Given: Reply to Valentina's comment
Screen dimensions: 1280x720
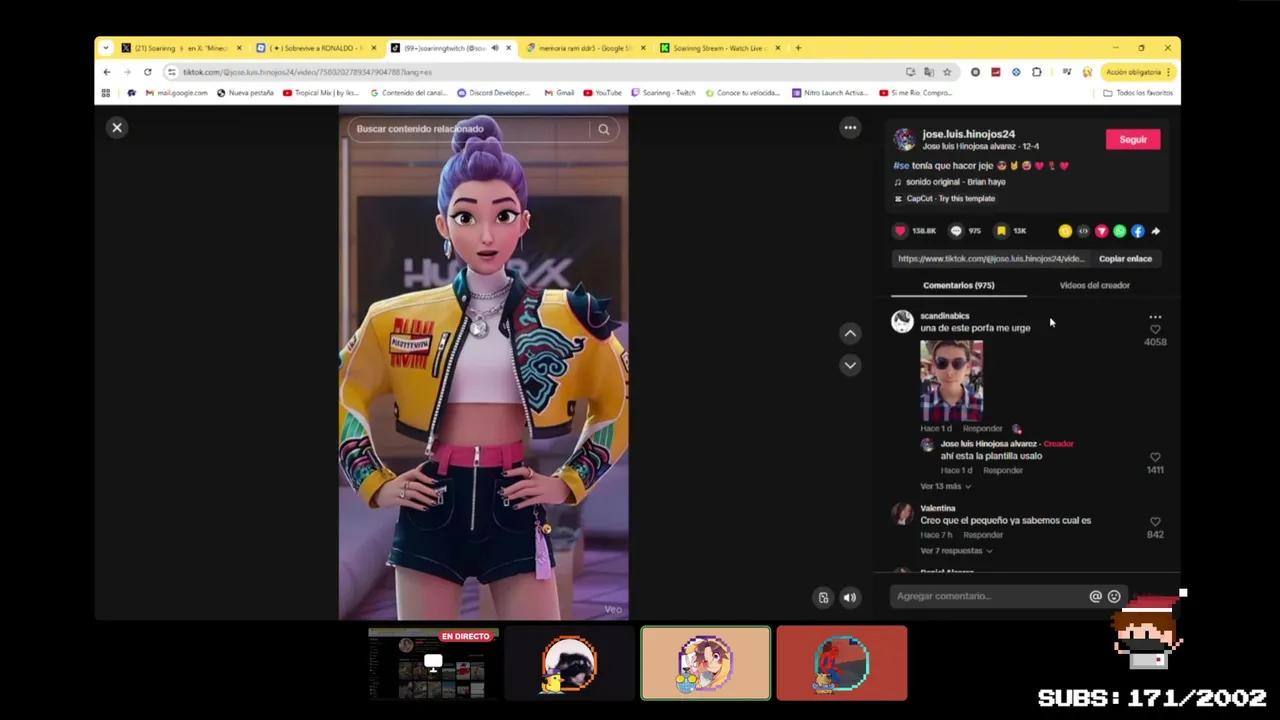Looking at the screenshot, I should 982,535.
